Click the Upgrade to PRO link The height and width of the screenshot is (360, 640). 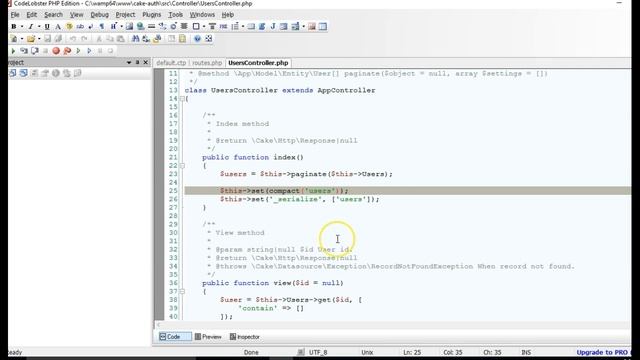coord(603,352)
